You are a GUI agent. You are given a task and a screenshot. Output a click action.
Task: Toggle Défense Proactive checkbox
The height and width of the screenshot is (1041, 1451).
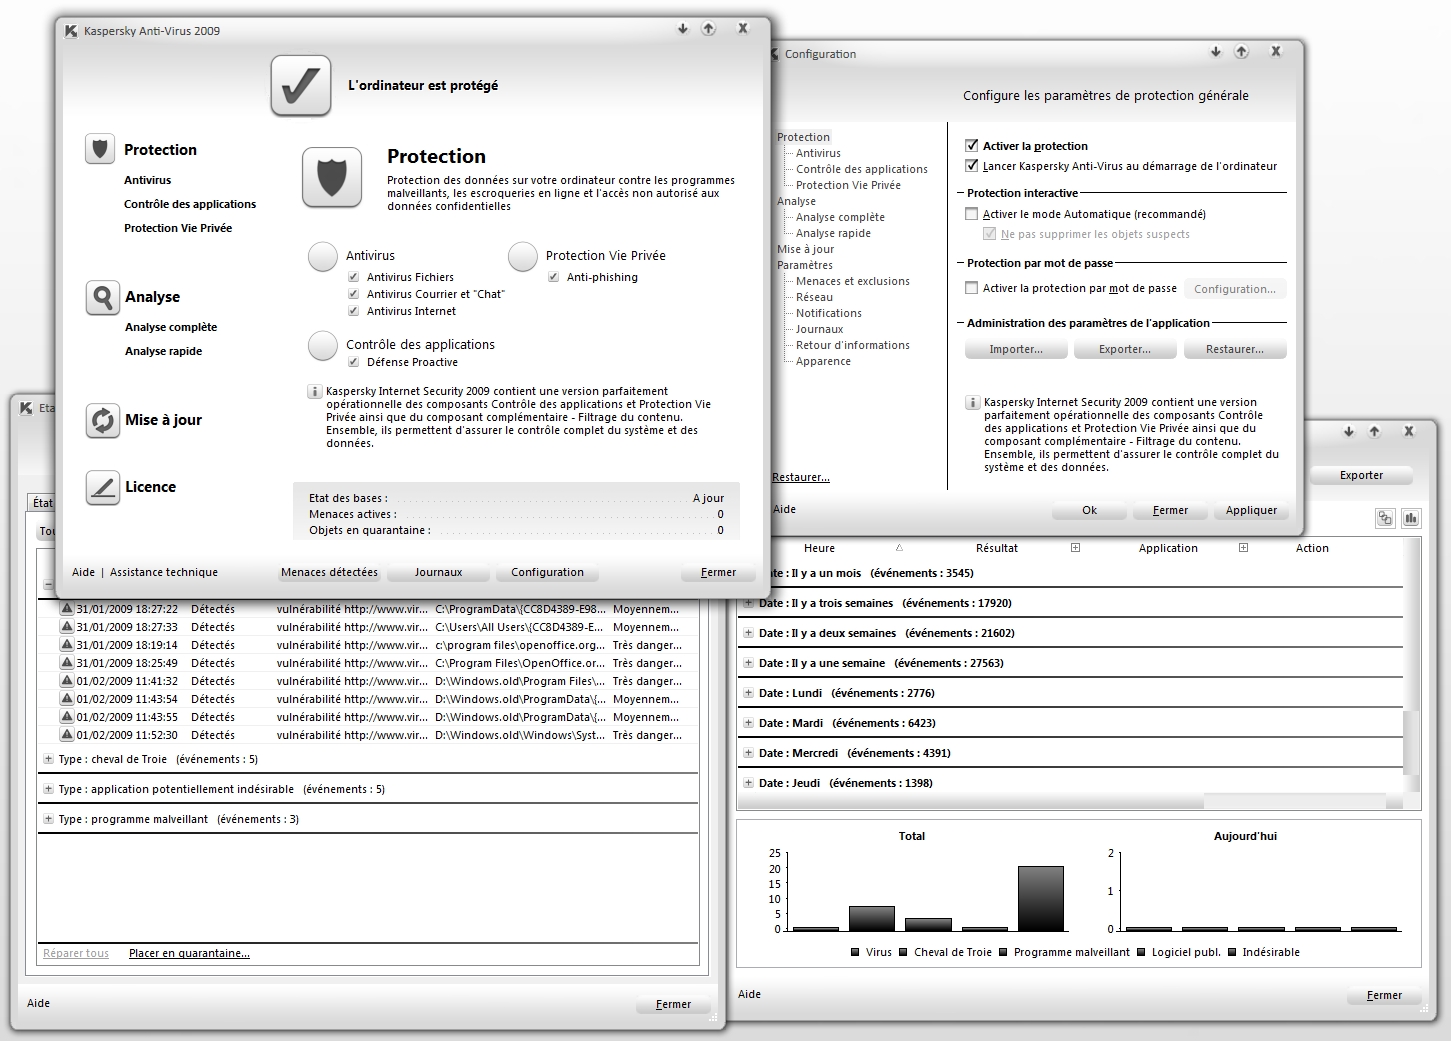(353, 362)
